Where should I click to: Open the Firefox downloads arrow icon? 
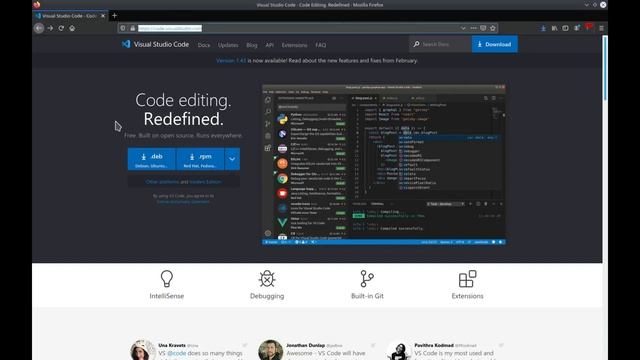tap(543, 28)
